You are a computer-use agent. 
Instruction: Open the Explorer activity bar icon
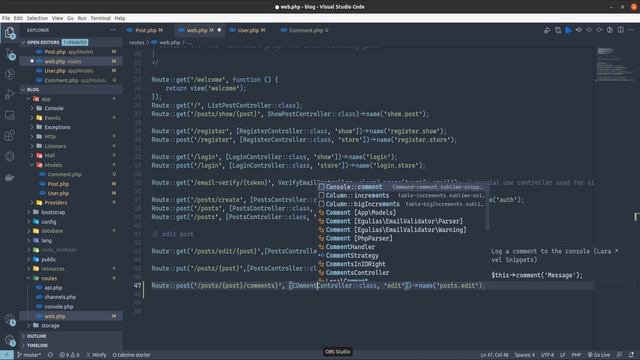click(x=10, y=32)
